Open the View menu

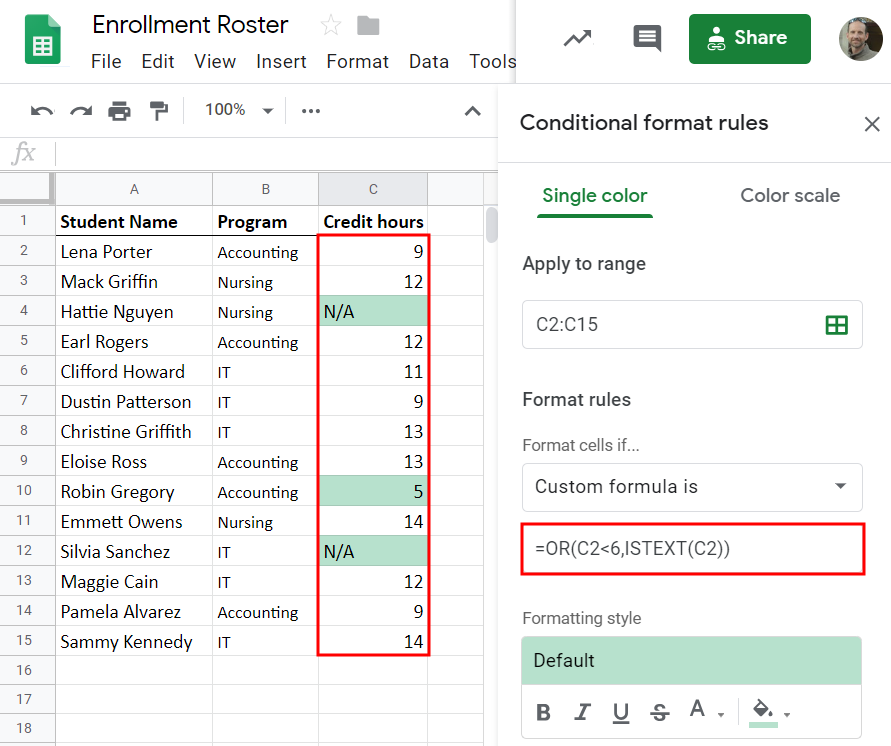215,61
